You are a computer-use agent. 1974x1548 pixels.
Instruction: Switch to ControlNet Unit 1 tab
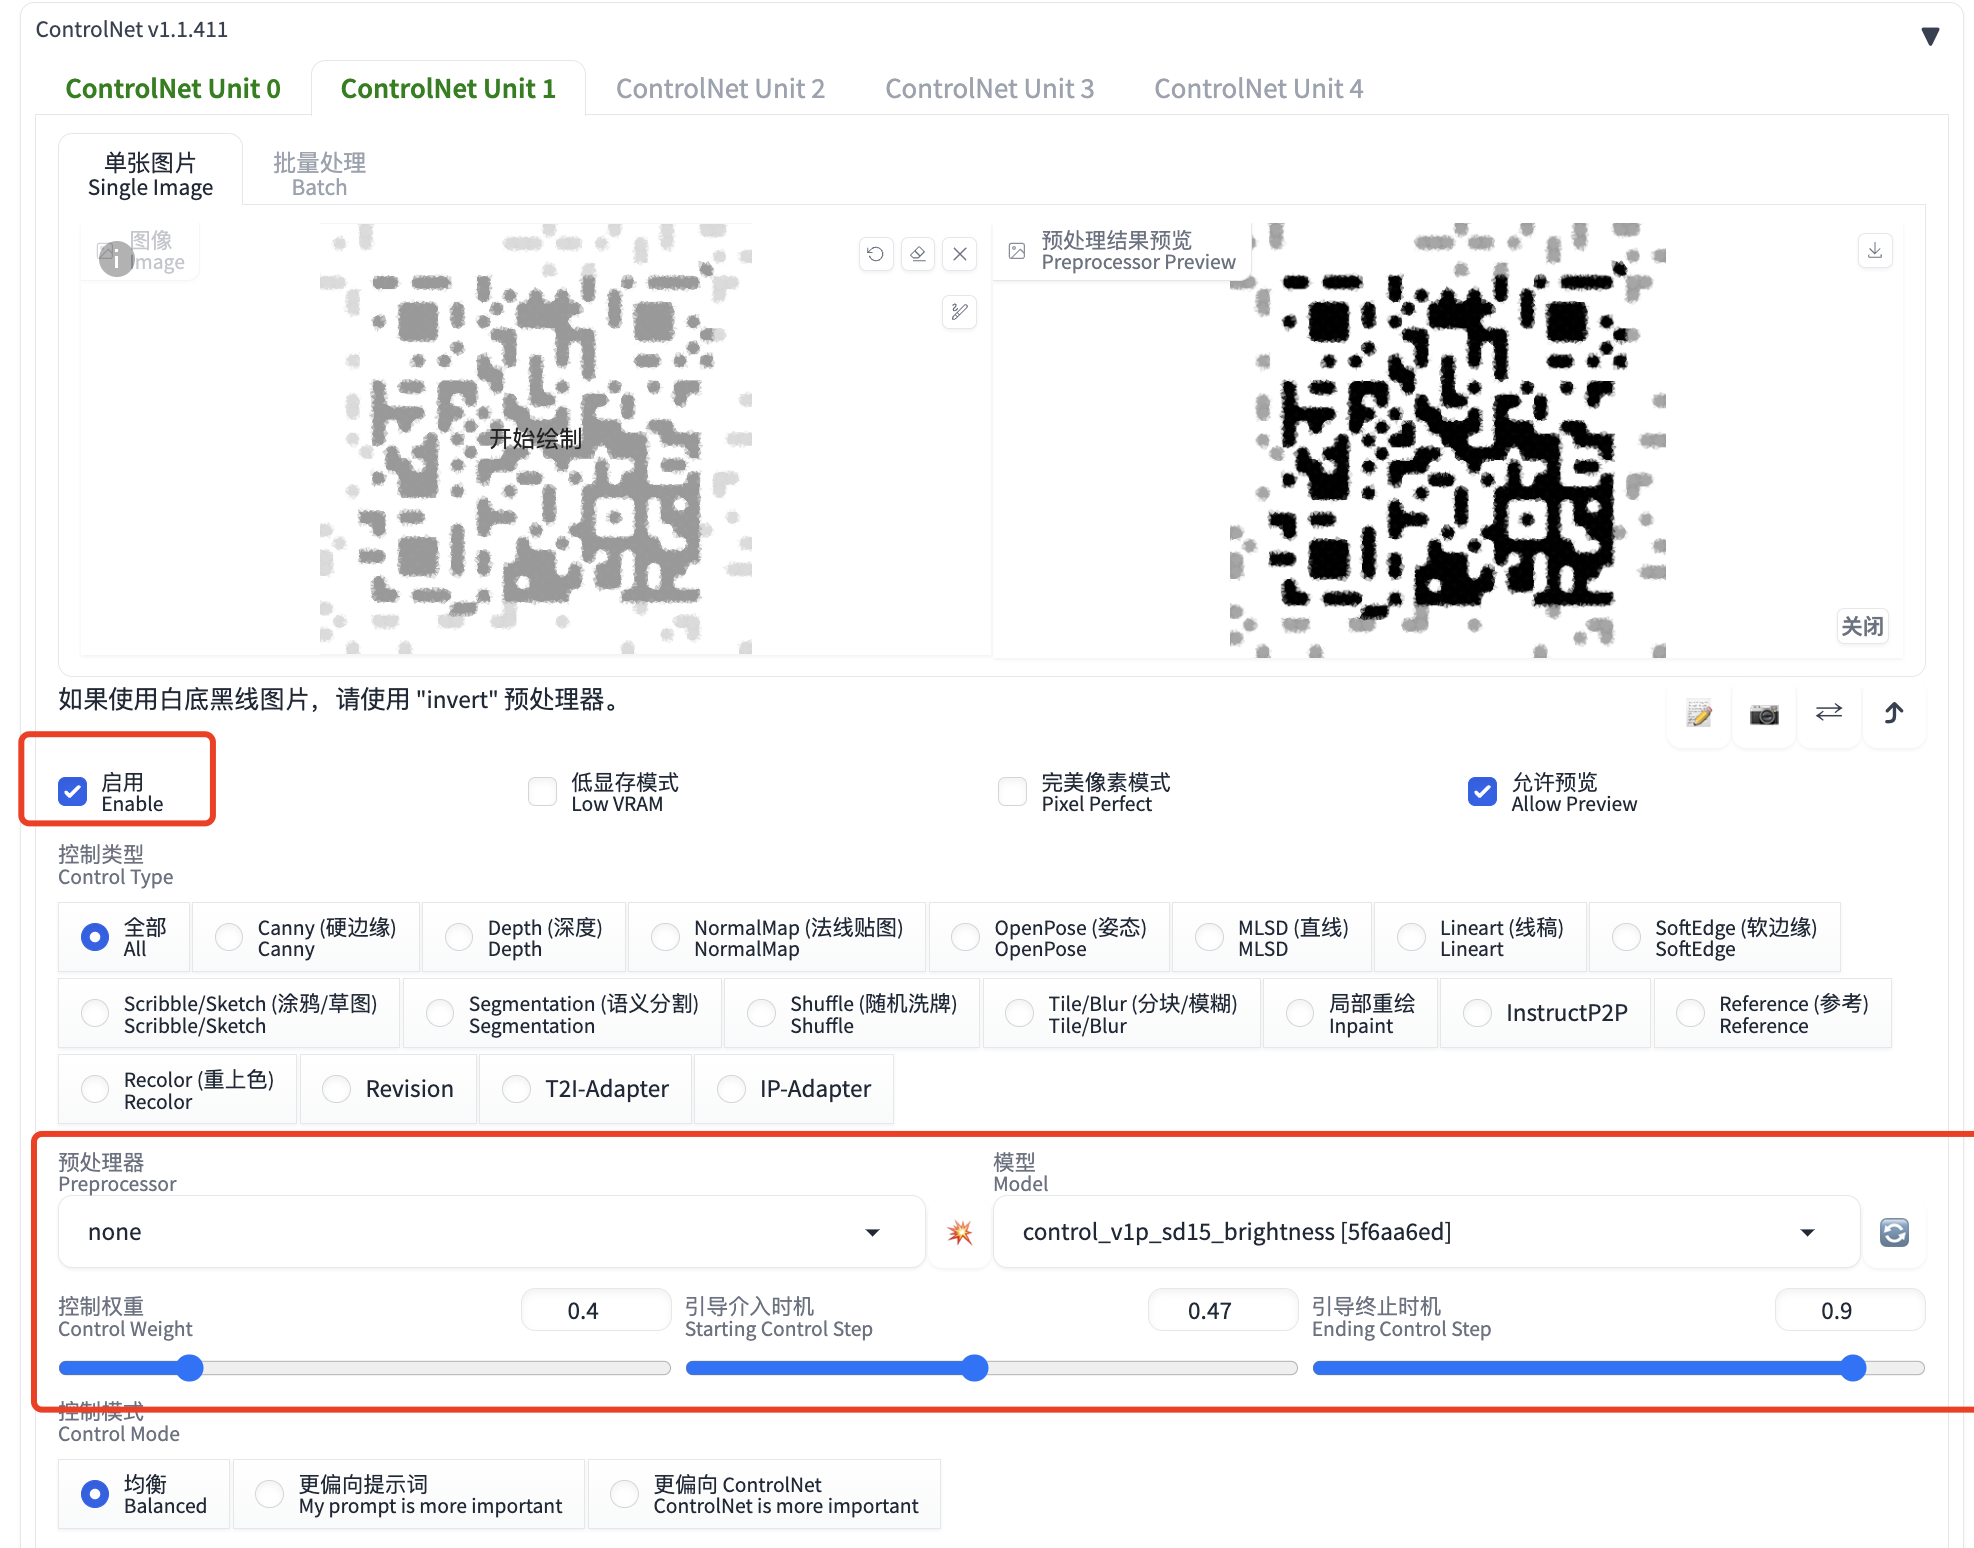coord(448,88)
